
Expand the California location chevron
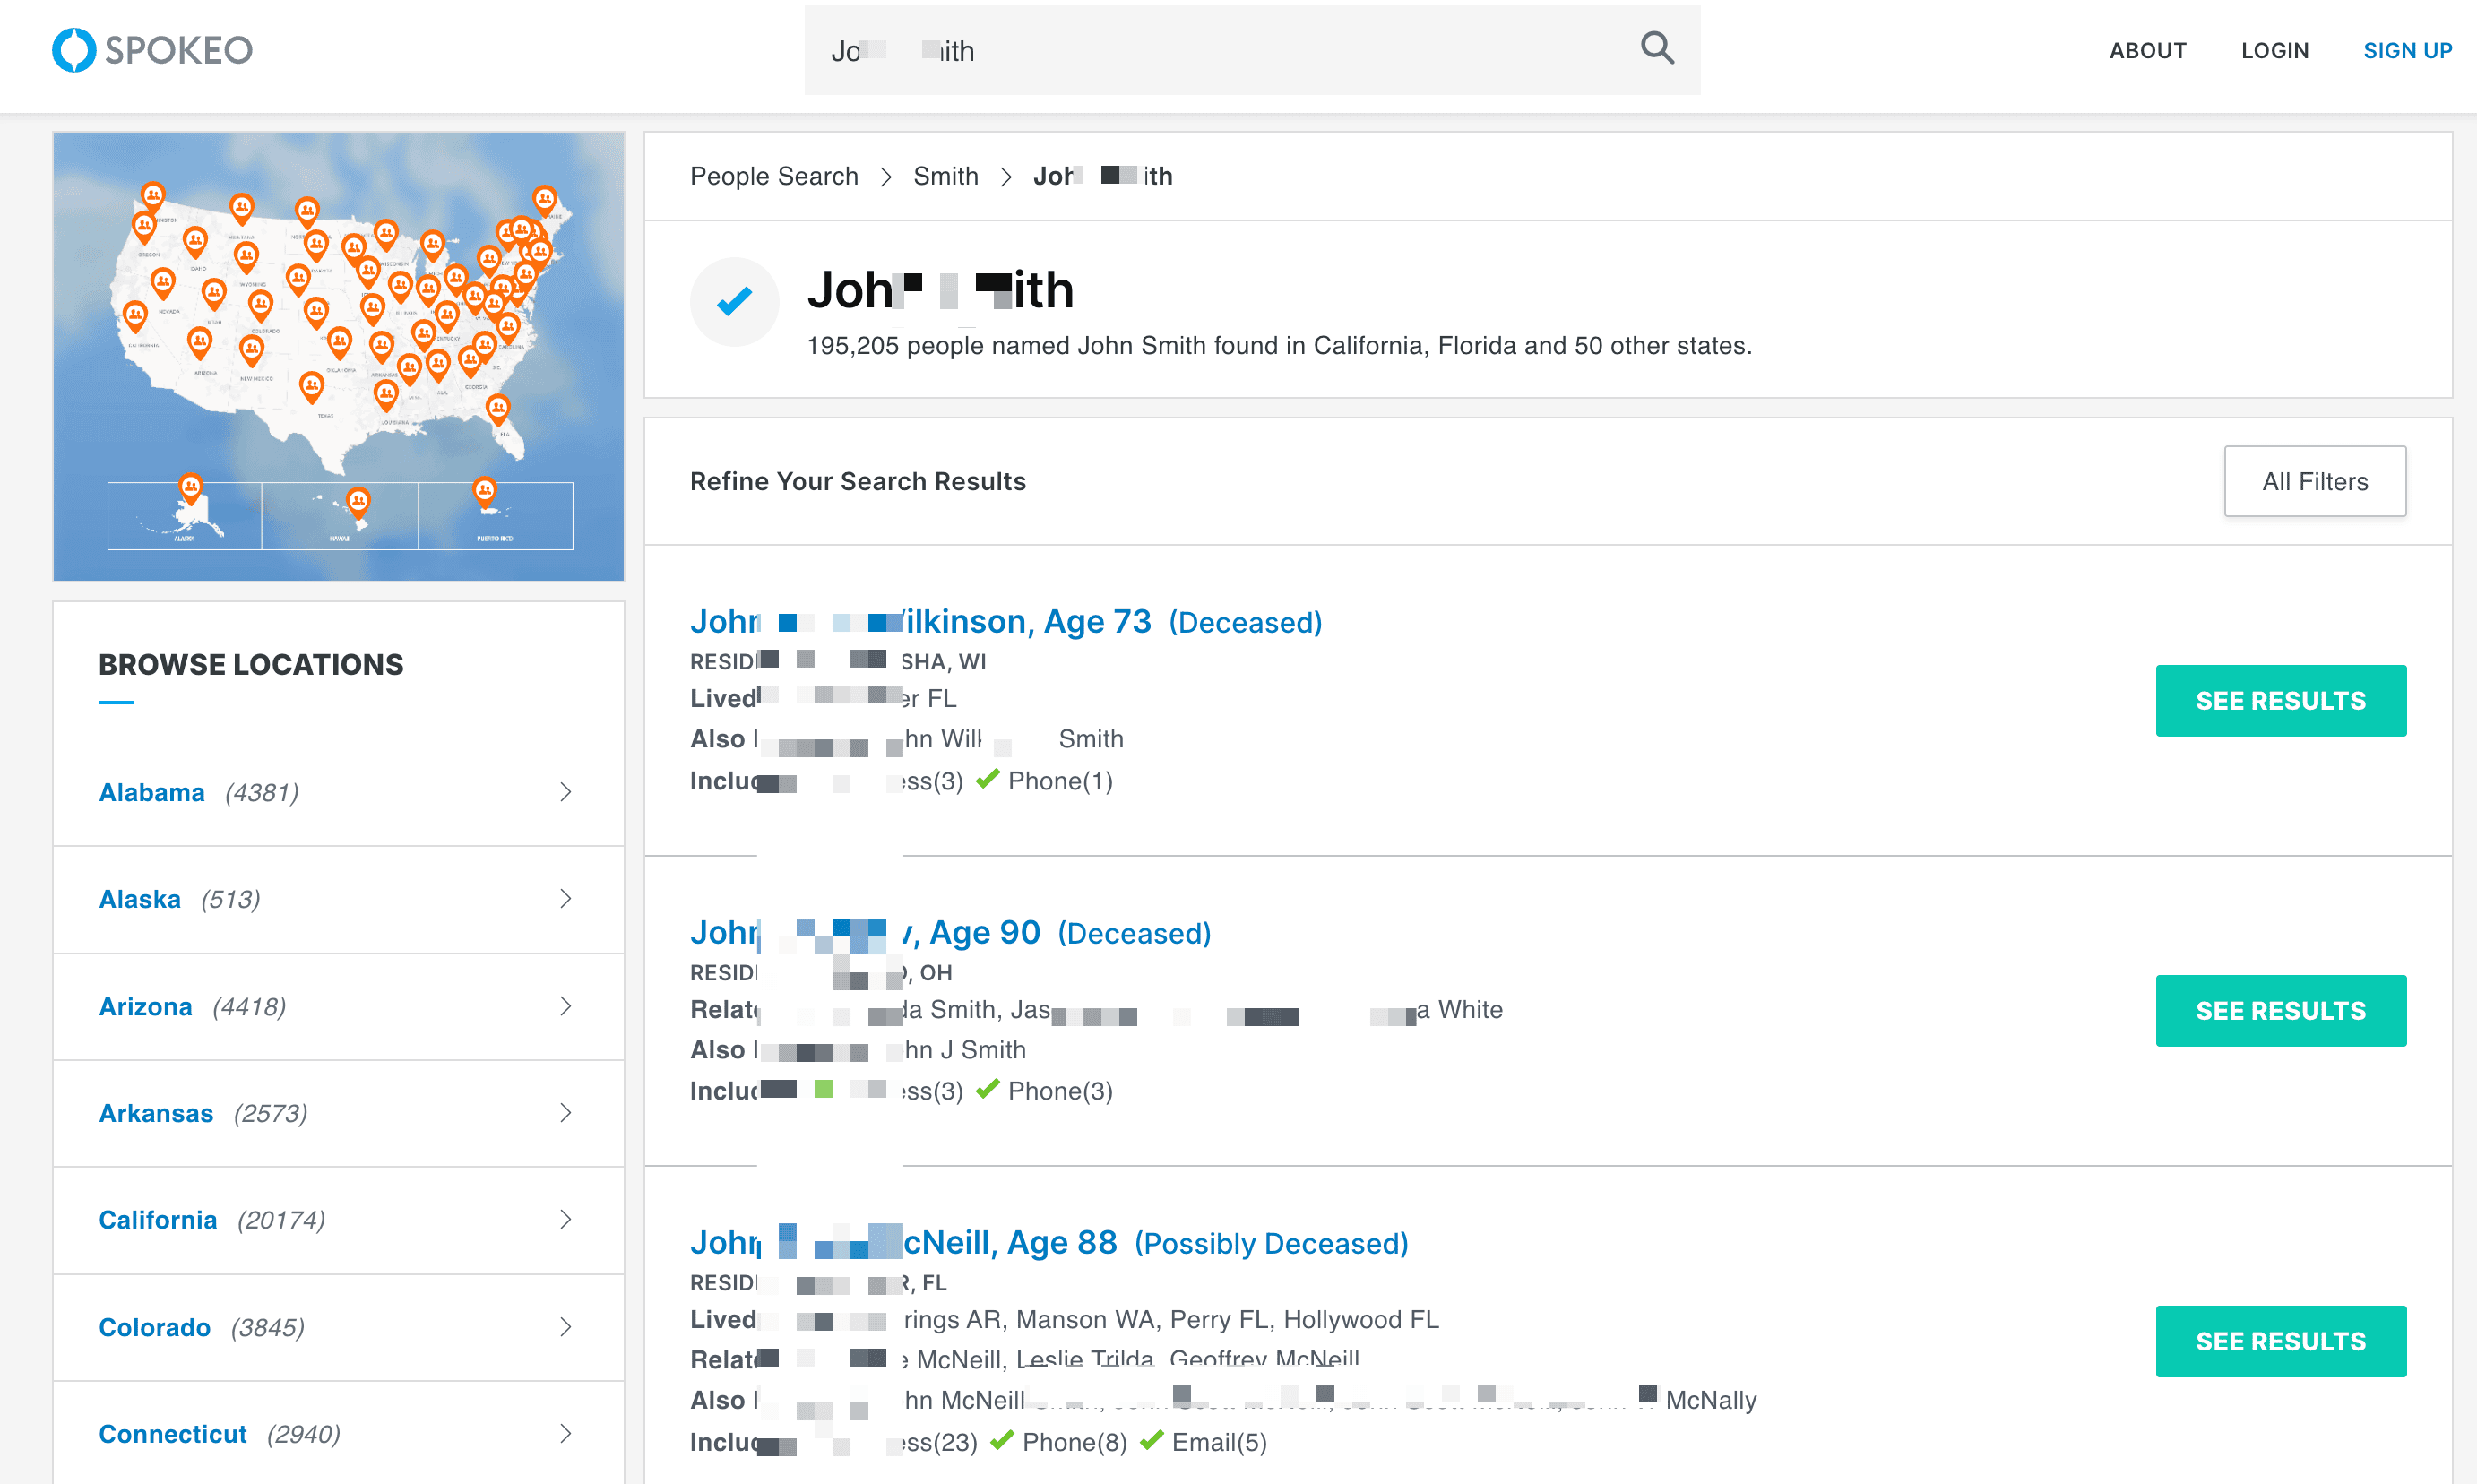point(566,1219)
